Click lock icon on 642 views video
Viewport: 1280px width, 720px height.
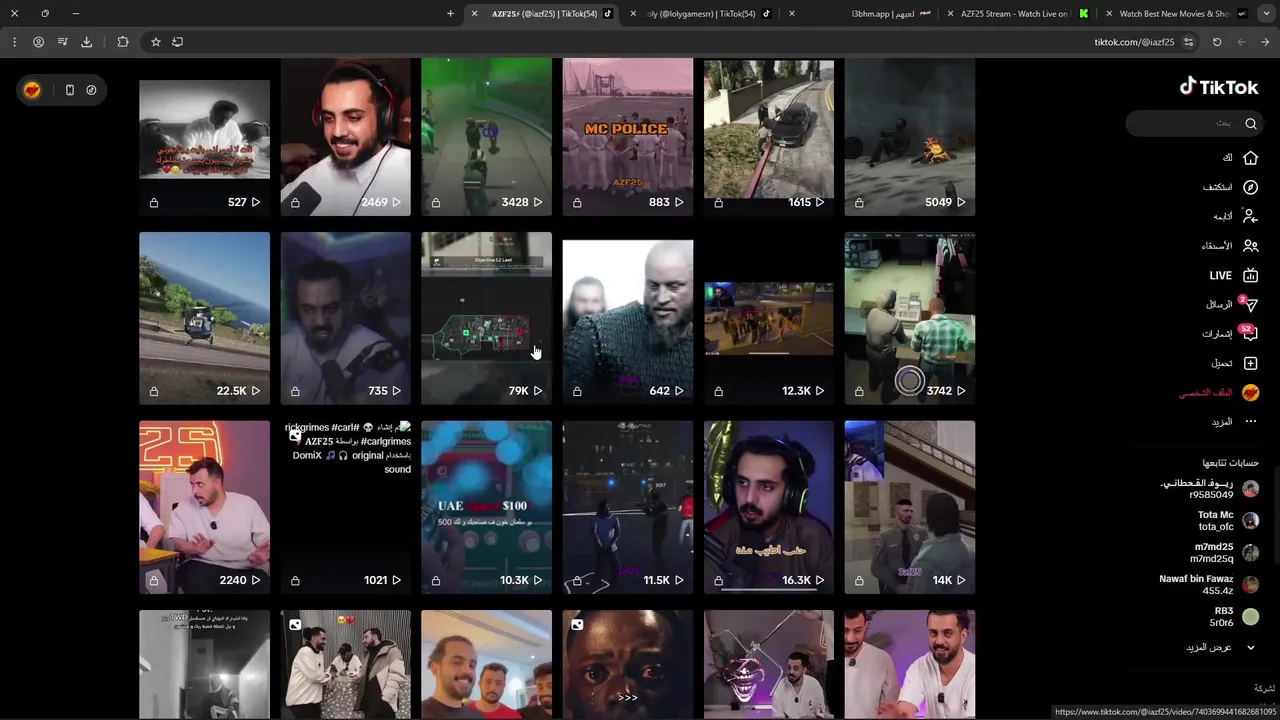tap(577, 391)
